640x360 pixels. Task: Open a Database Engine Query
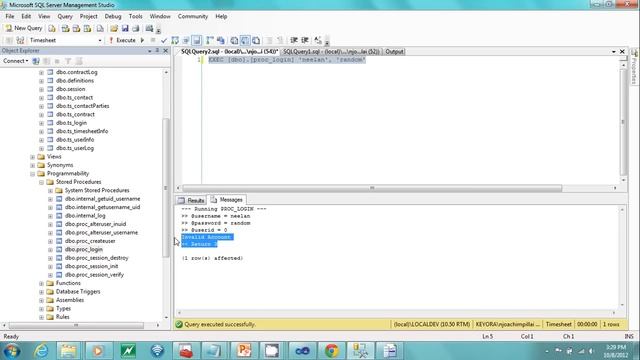52,29
